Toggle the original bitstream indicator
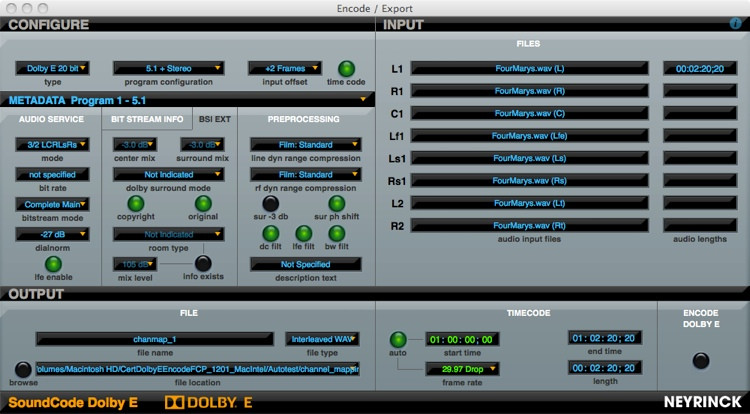 pyautogui.click(x=205, y=203)
